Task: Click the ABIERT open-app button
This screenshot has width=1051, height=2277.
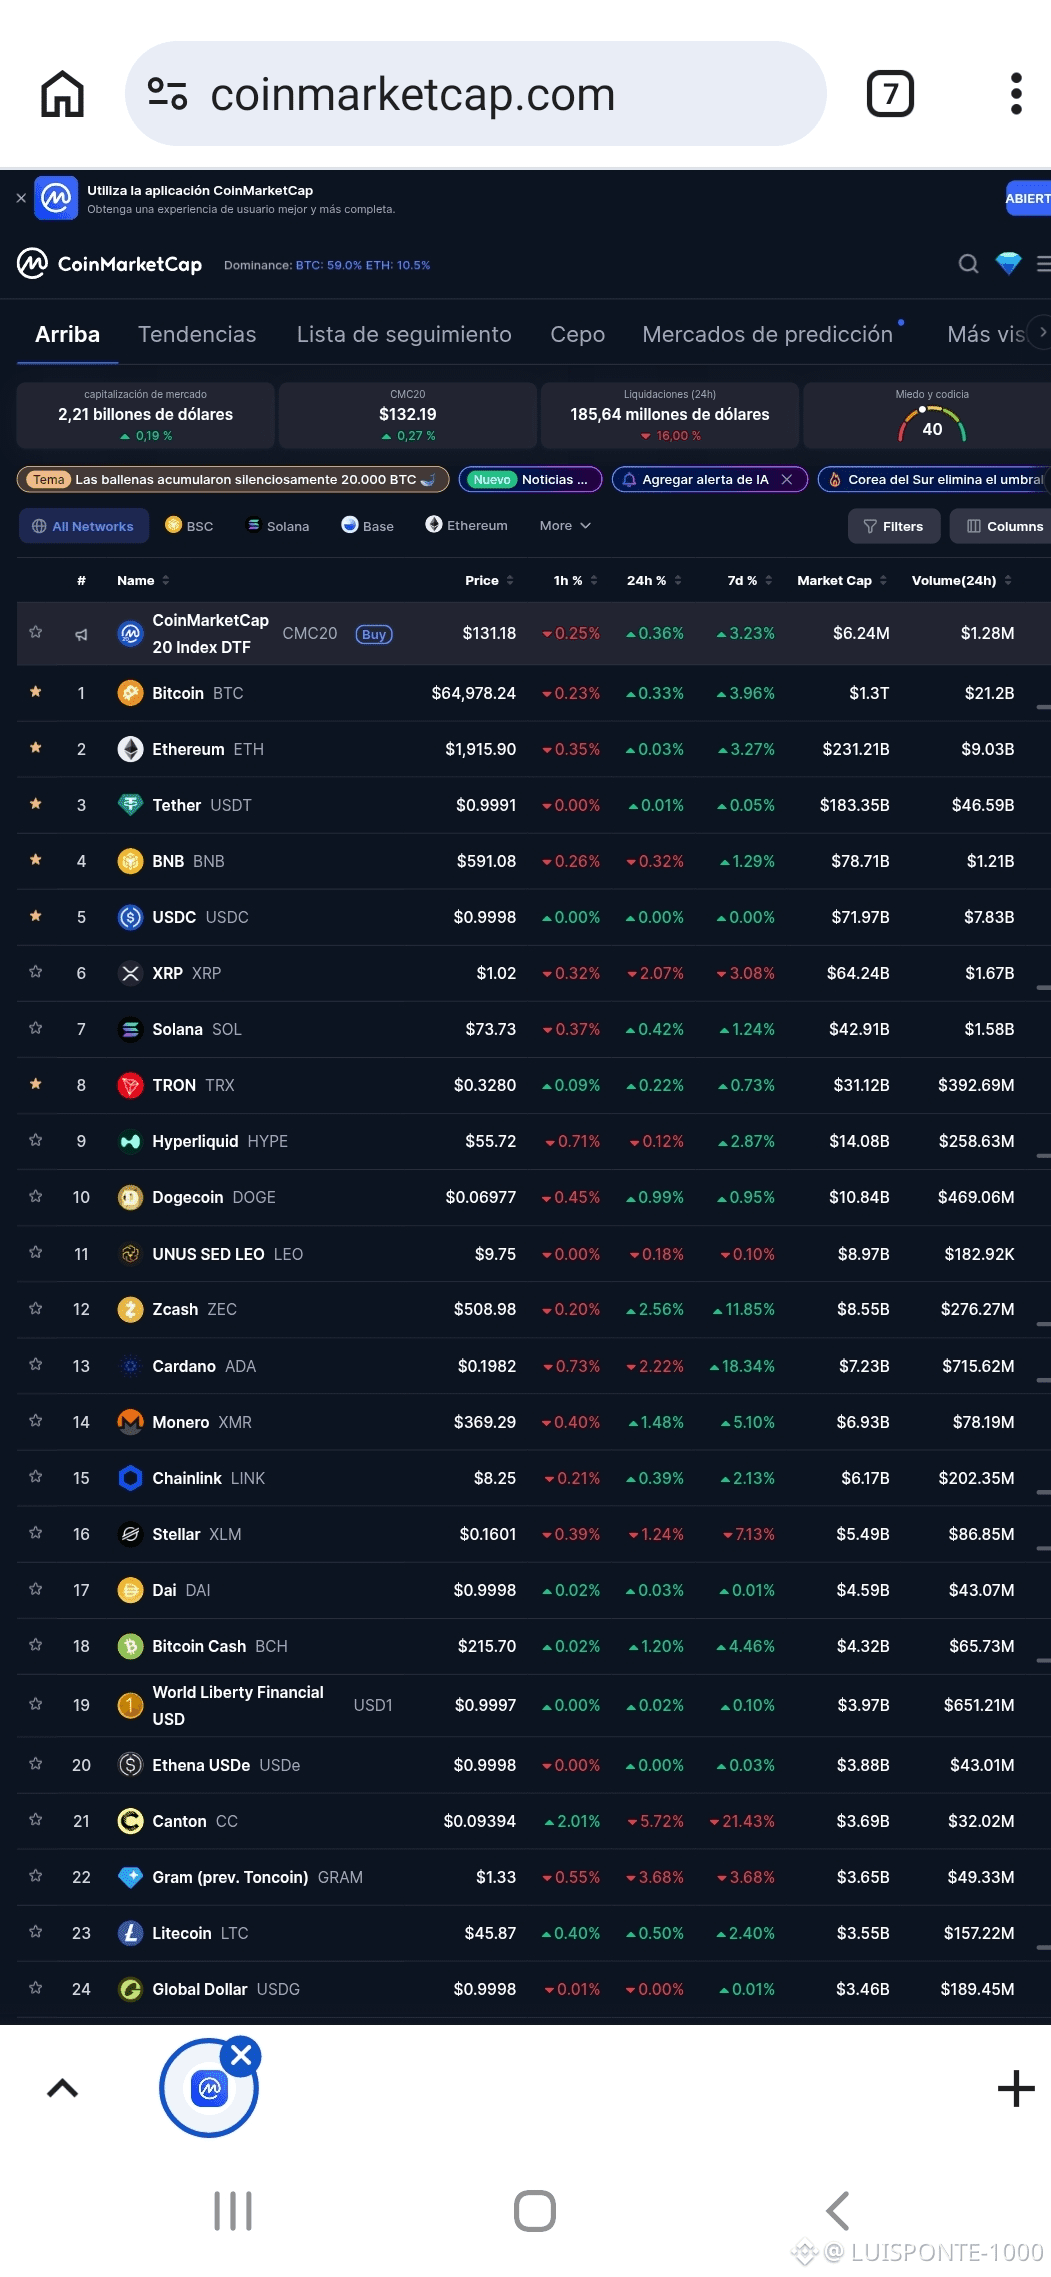Action: pos(1028,198)
